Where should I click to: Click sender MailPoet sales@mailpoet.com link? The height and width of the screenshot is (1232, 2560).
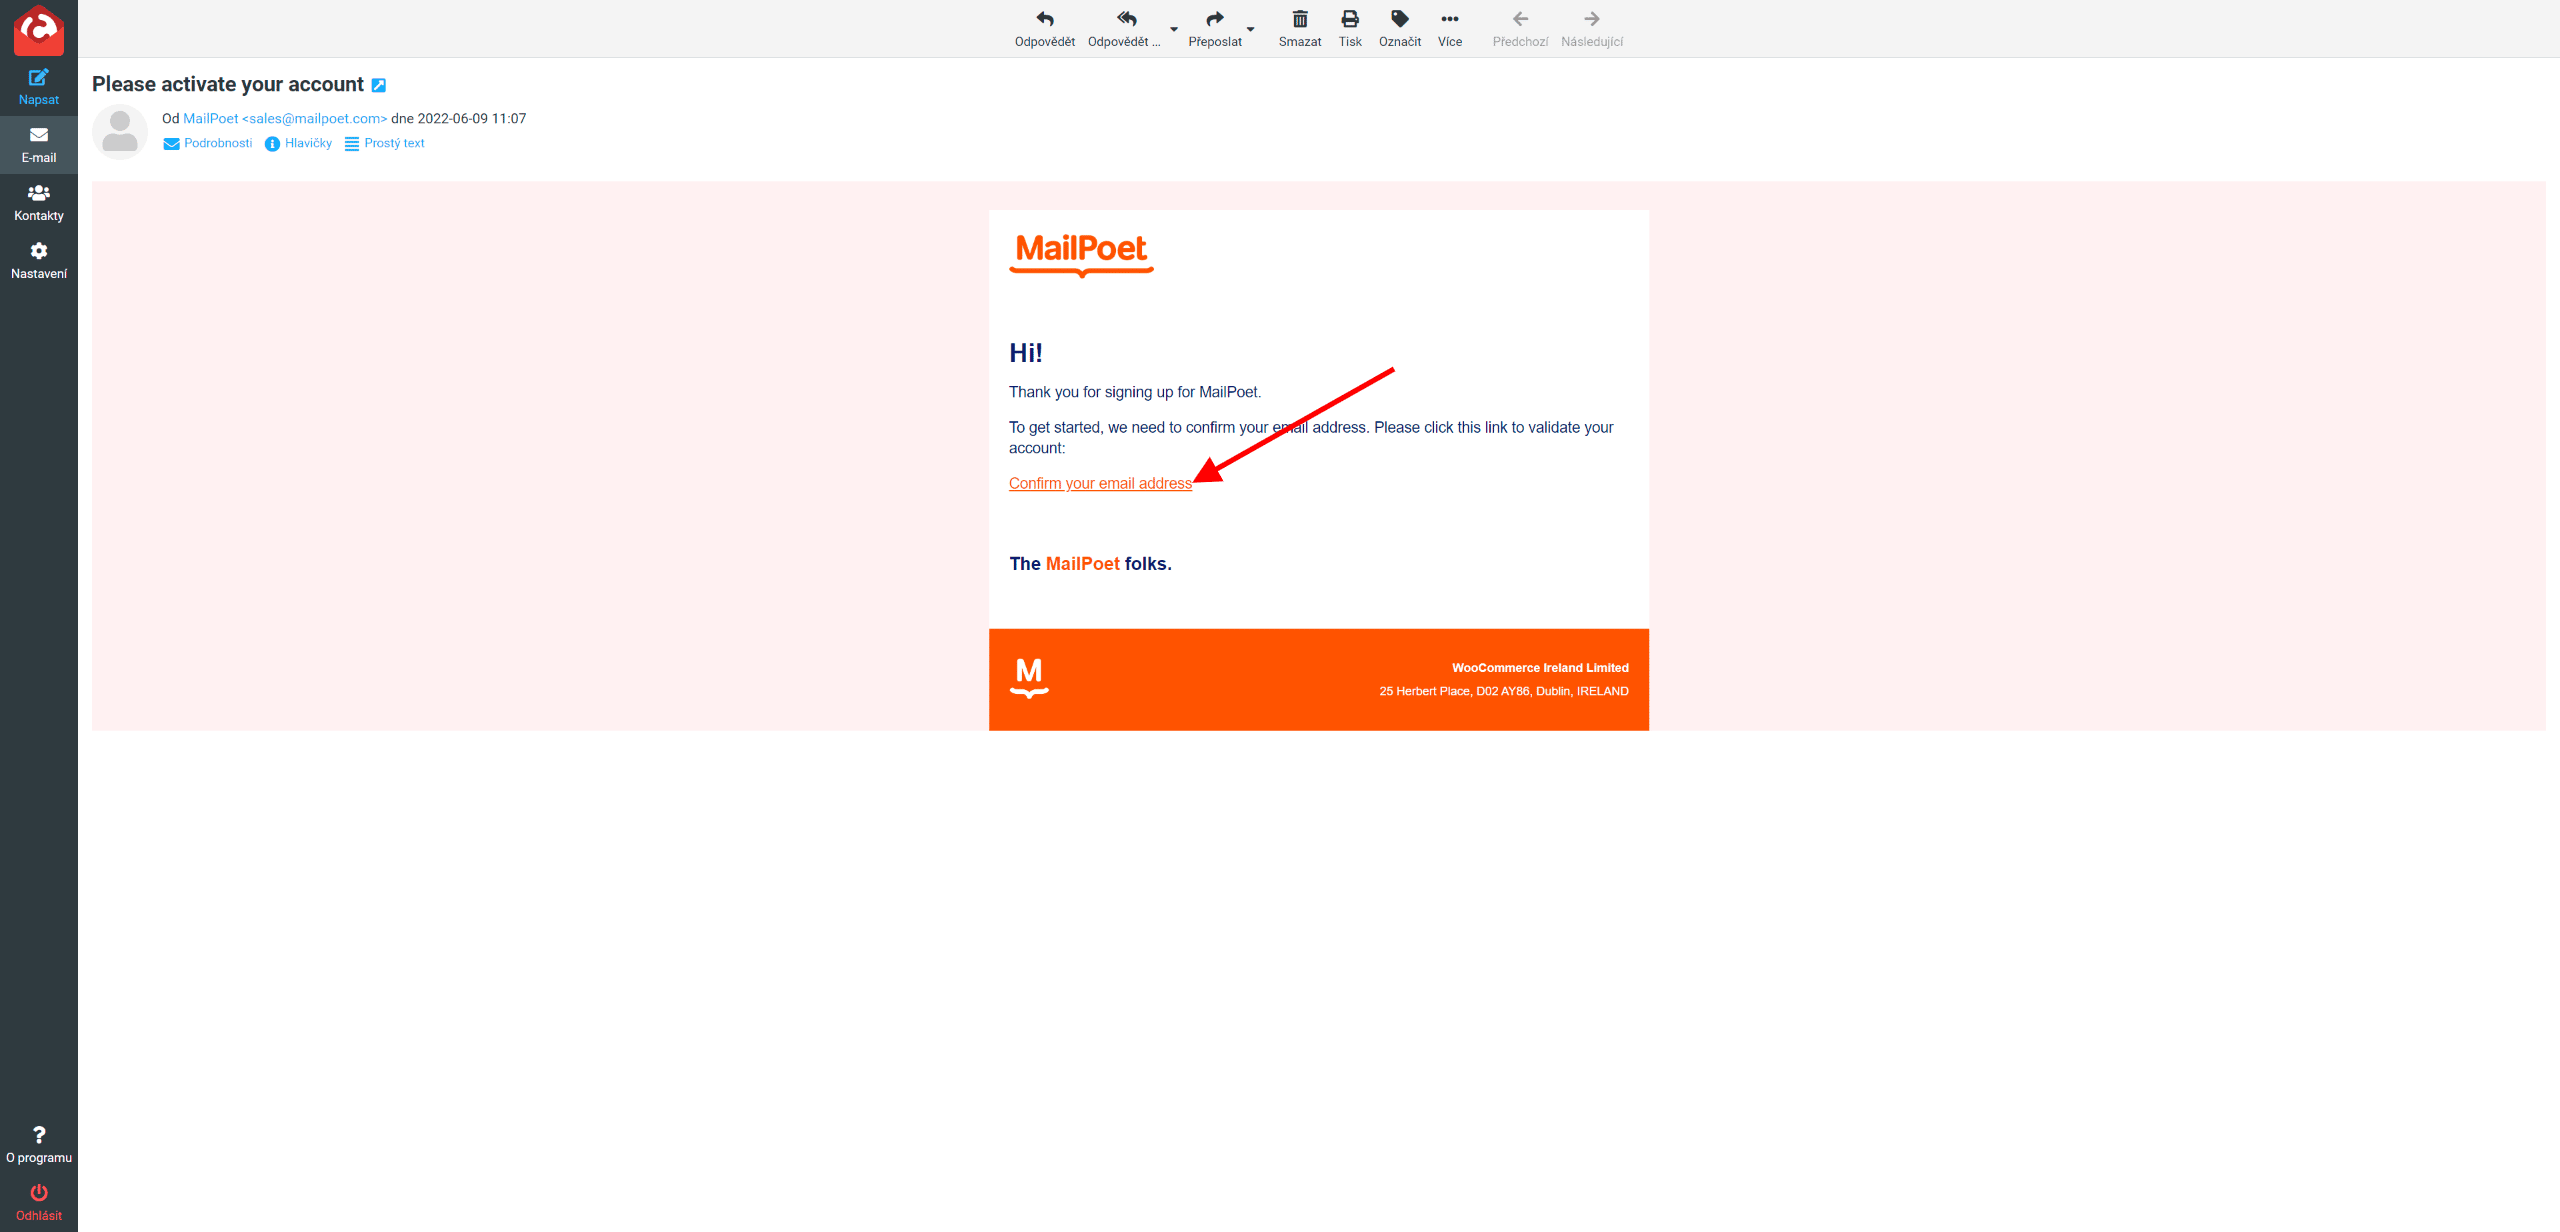pos(285,118)
